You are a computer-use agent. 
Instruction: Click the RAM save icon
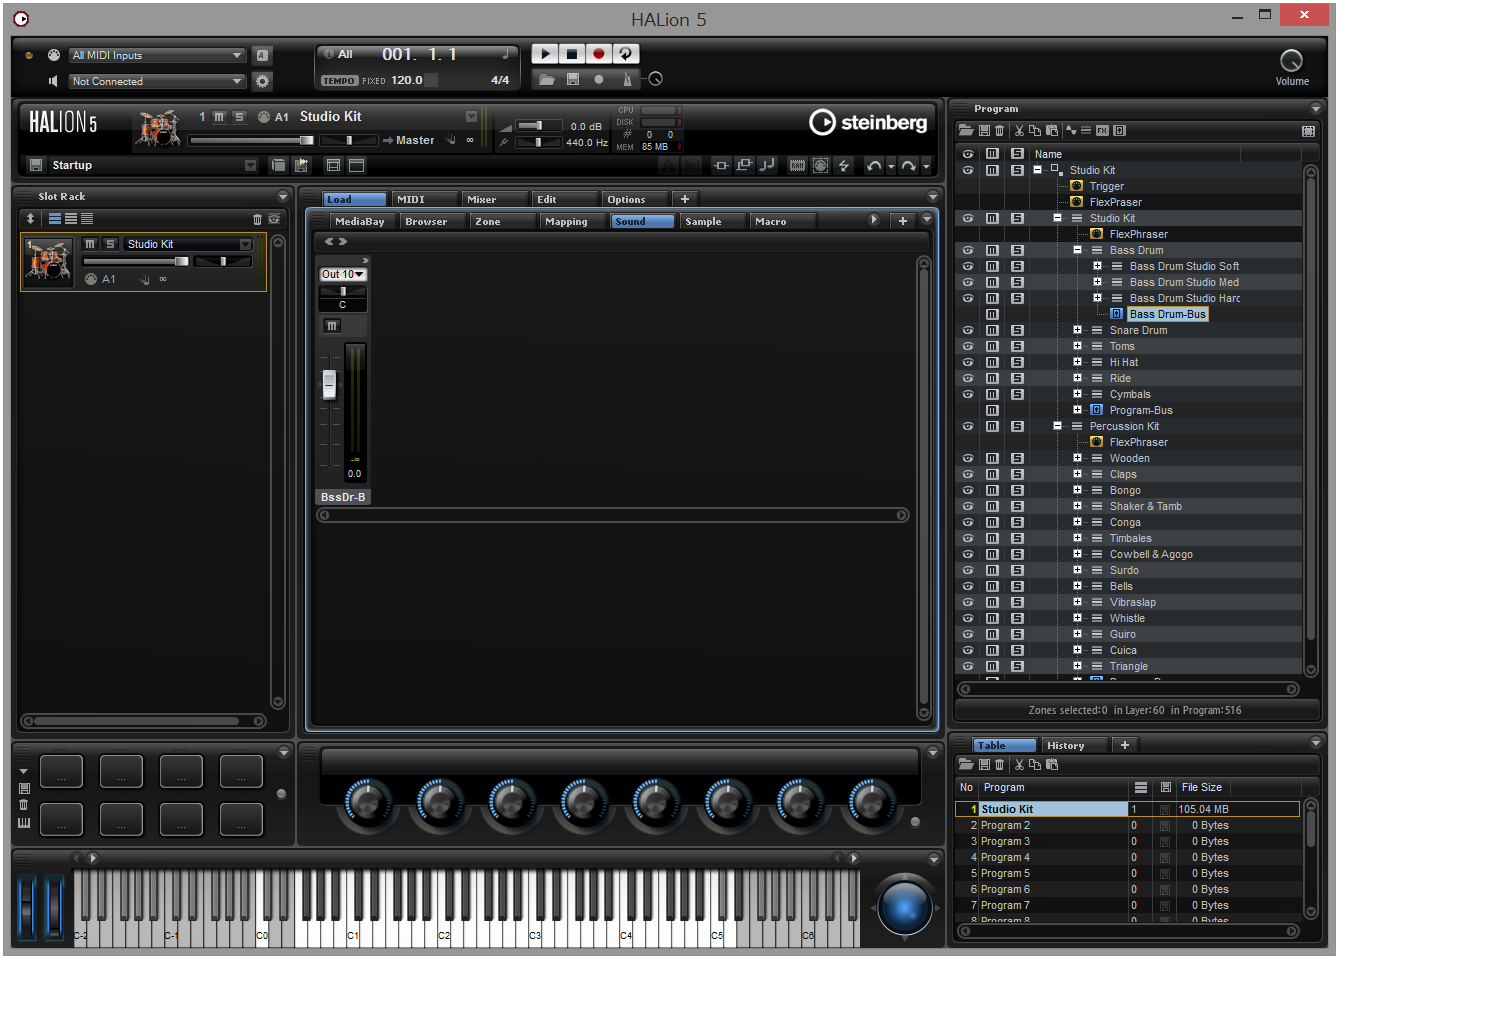point(797,166)
